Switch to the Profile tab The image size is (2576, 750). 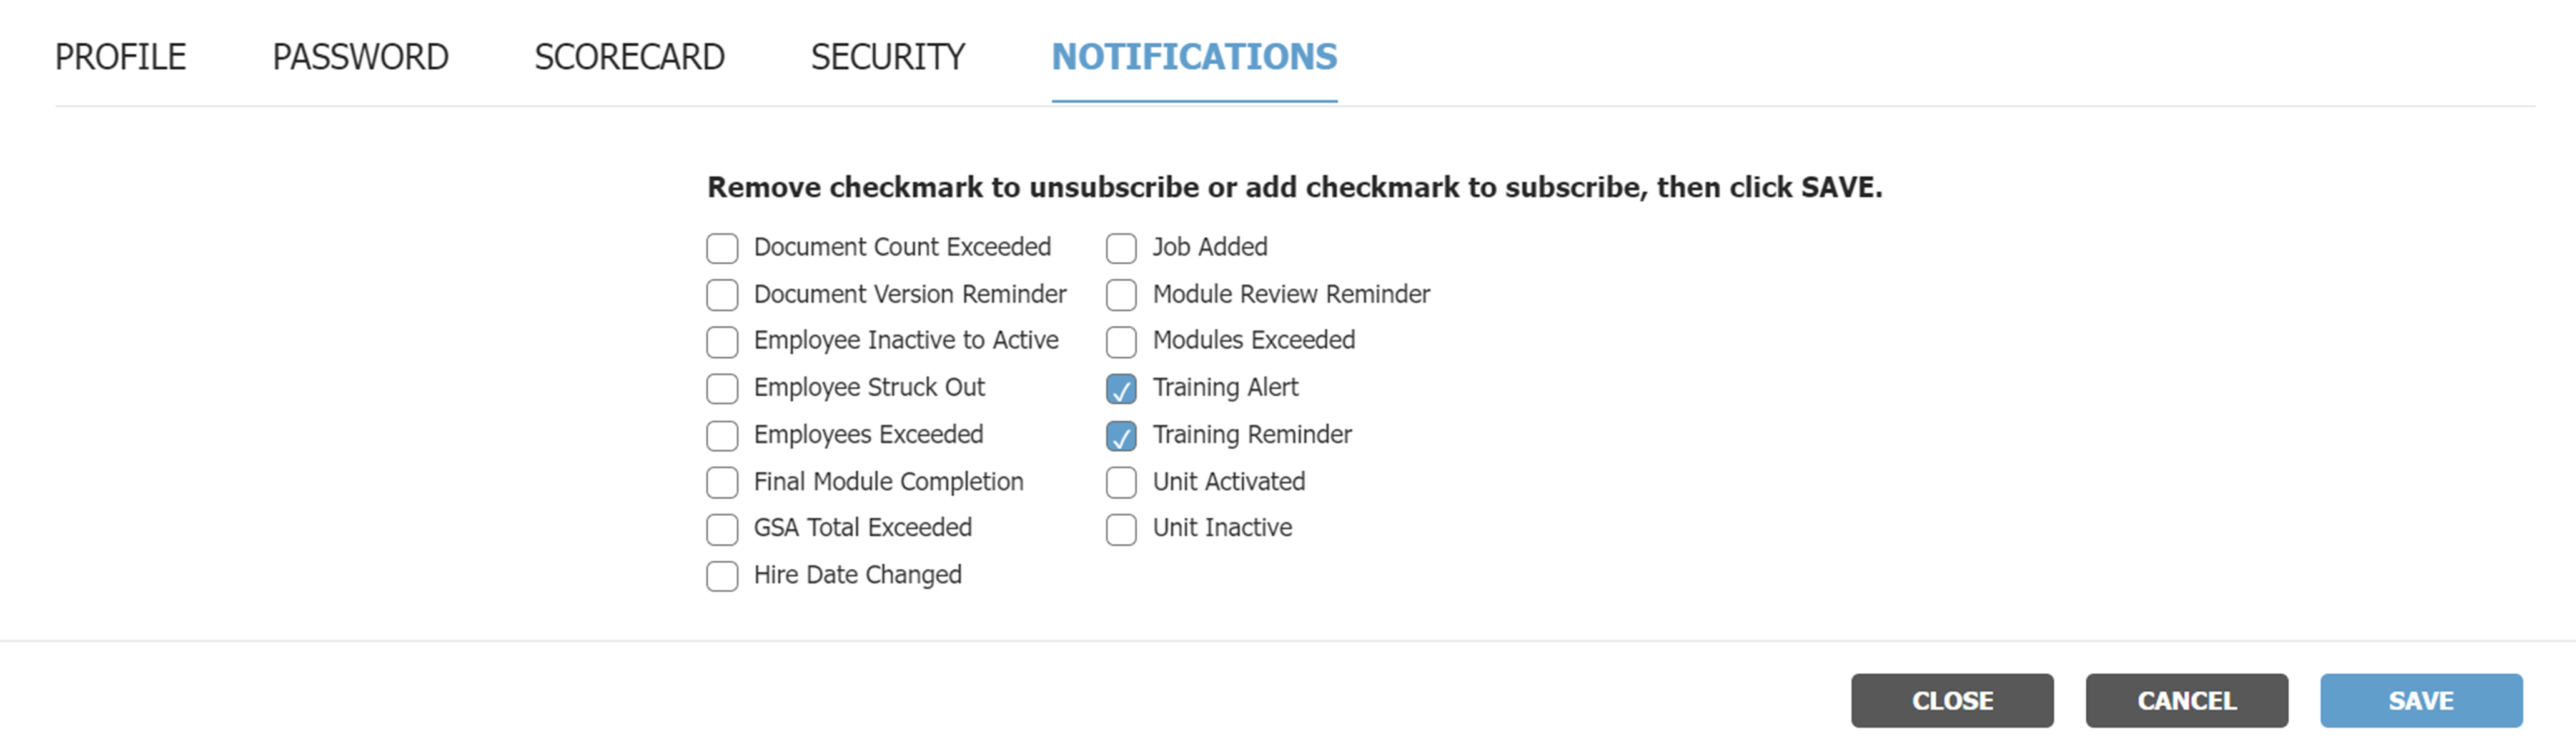pyautogui.click(x=120, y=57)
